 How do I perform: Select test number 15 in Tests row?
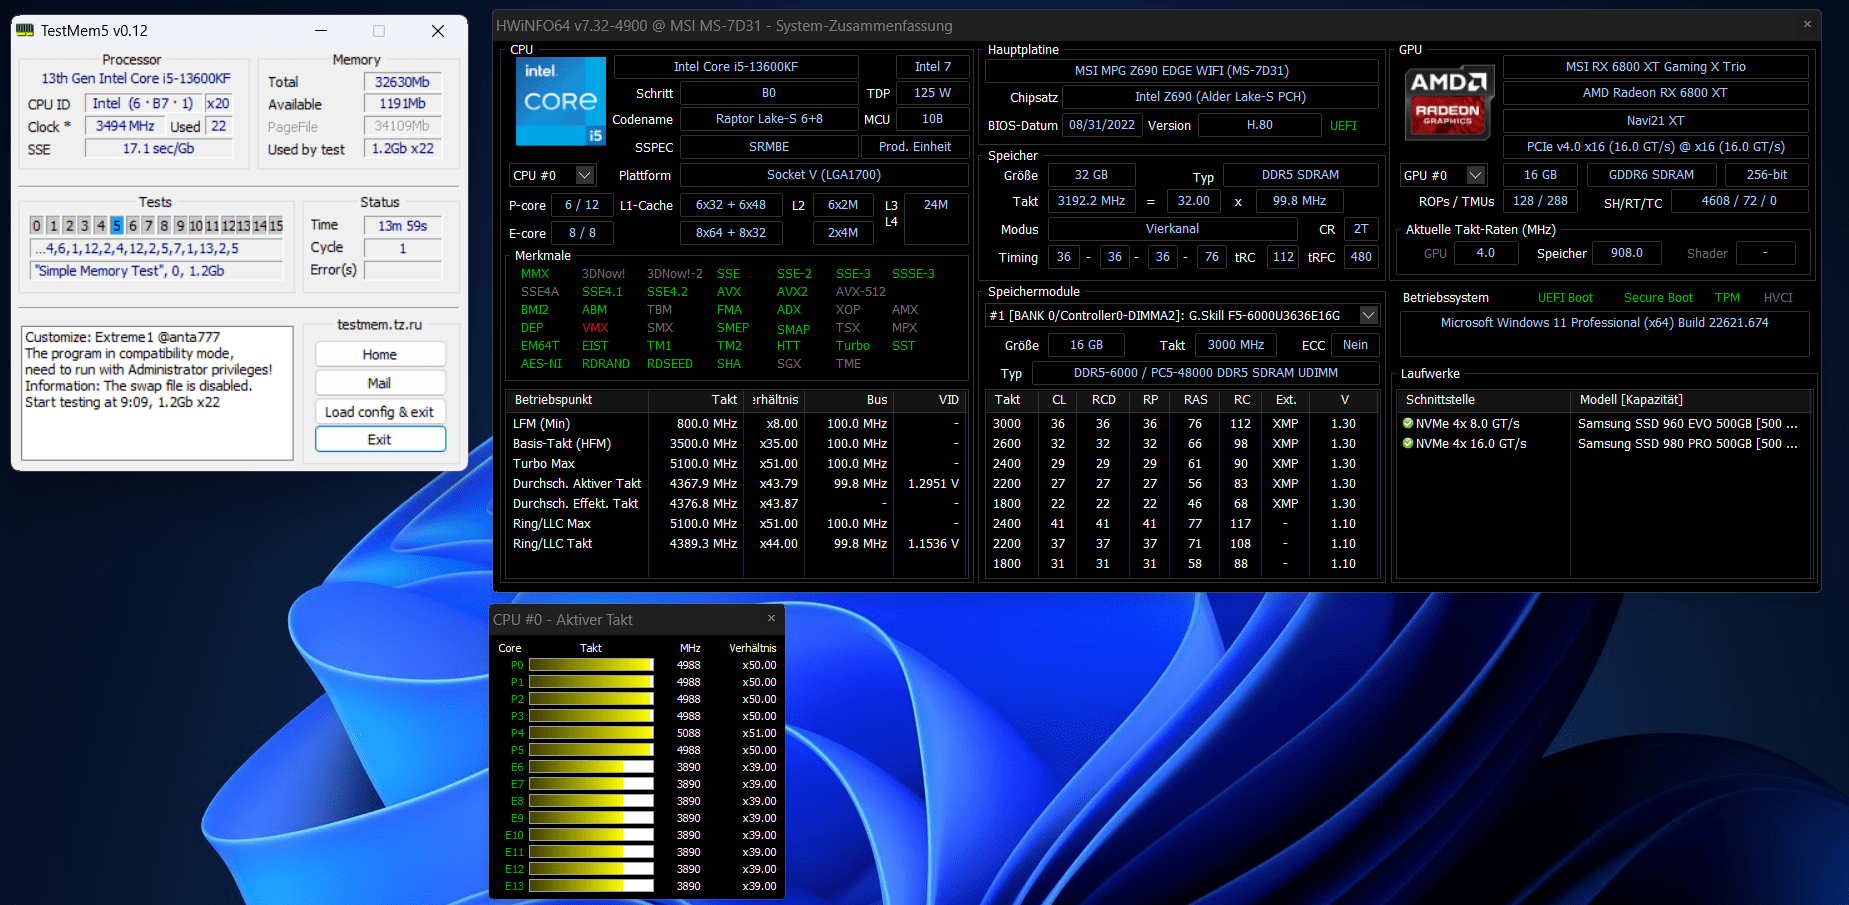[276, 225]
